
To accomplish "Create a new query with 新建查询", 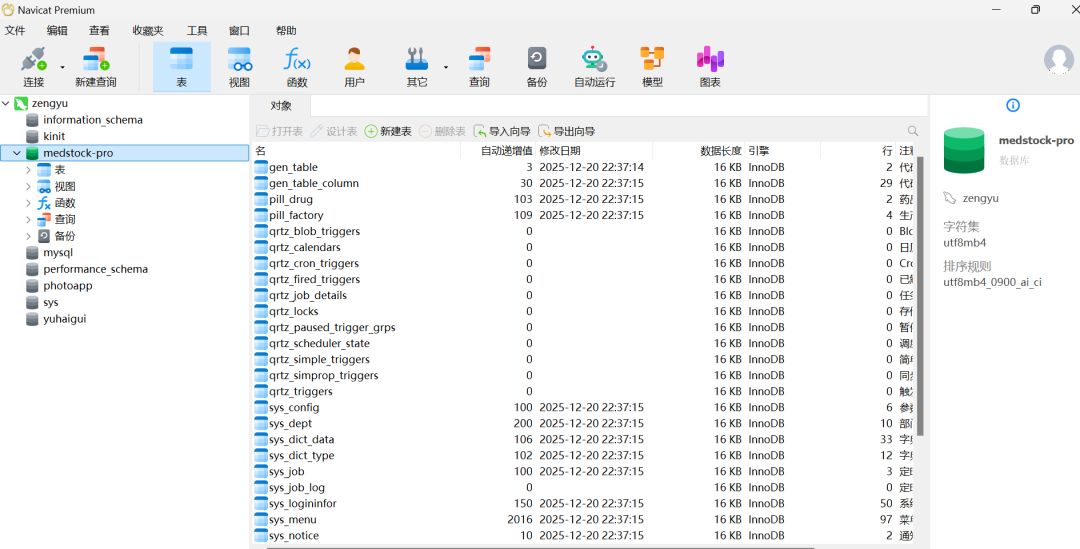I will tap(96, 67).
